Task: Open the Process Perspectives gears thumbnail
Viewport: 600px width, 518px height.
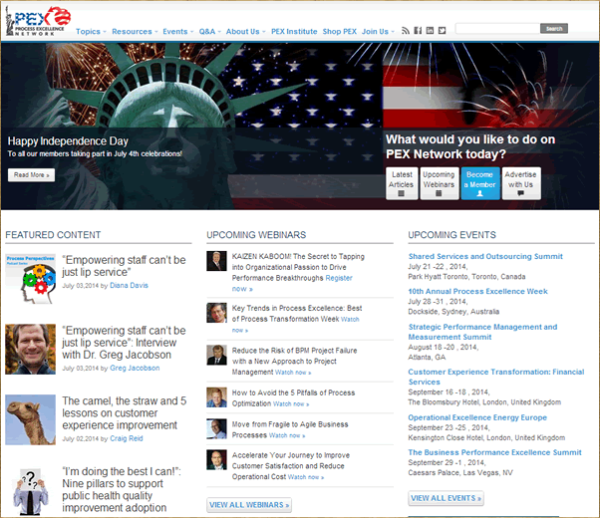Action: tap(31, 279)
